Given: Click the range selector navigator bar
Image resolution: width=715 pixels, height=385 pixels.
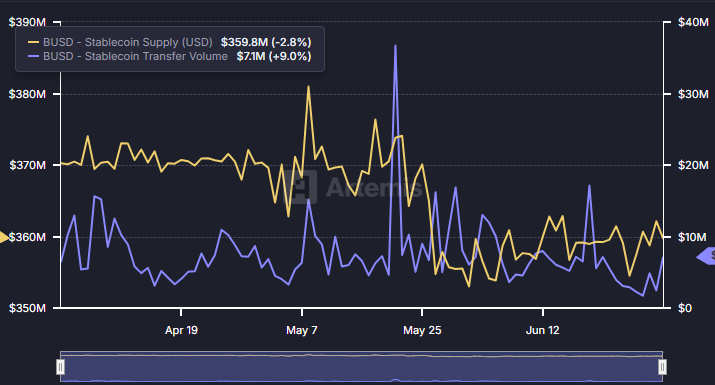Looking at the screenshot, I should [x=361, y=366].
